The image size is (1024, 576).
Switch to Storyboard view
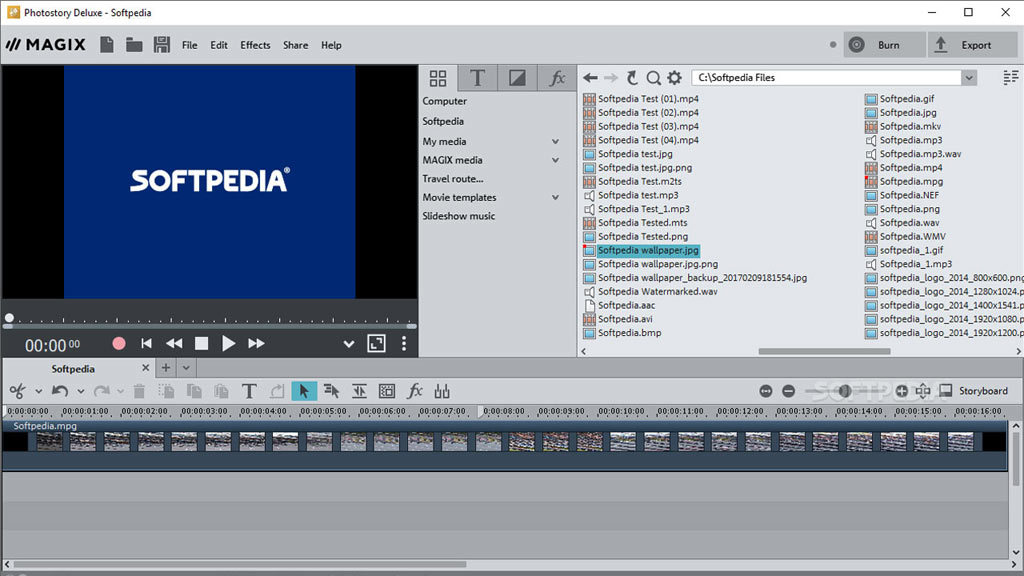[973, 391]
